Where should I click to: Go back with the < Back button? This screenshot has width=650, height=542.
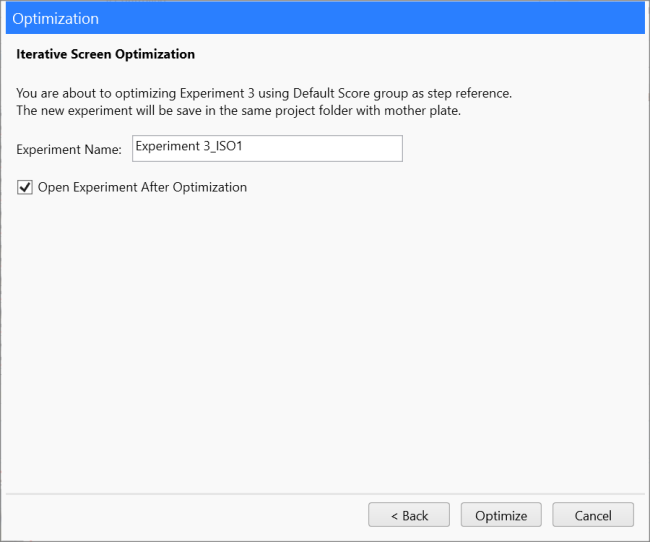point(409,515)
